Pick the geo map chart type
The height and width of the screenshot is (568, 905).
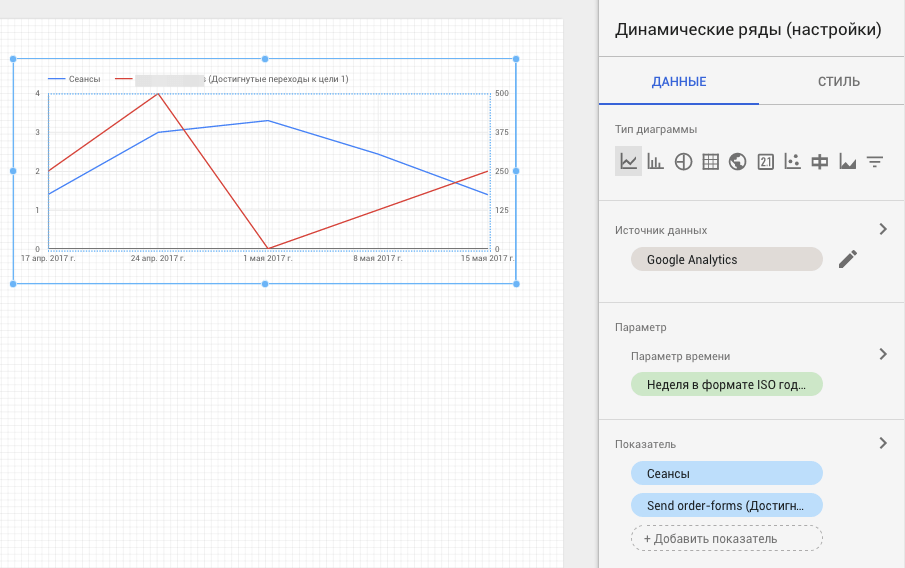coord(738,161)
